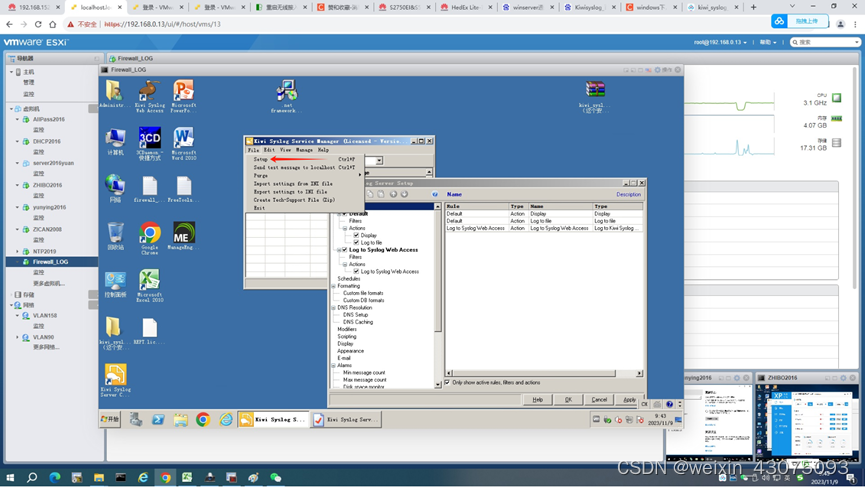Click the move-down arrow in Setup toolbar
The width and height of the screenshot is (865, 487).
[x=404, y=194]
